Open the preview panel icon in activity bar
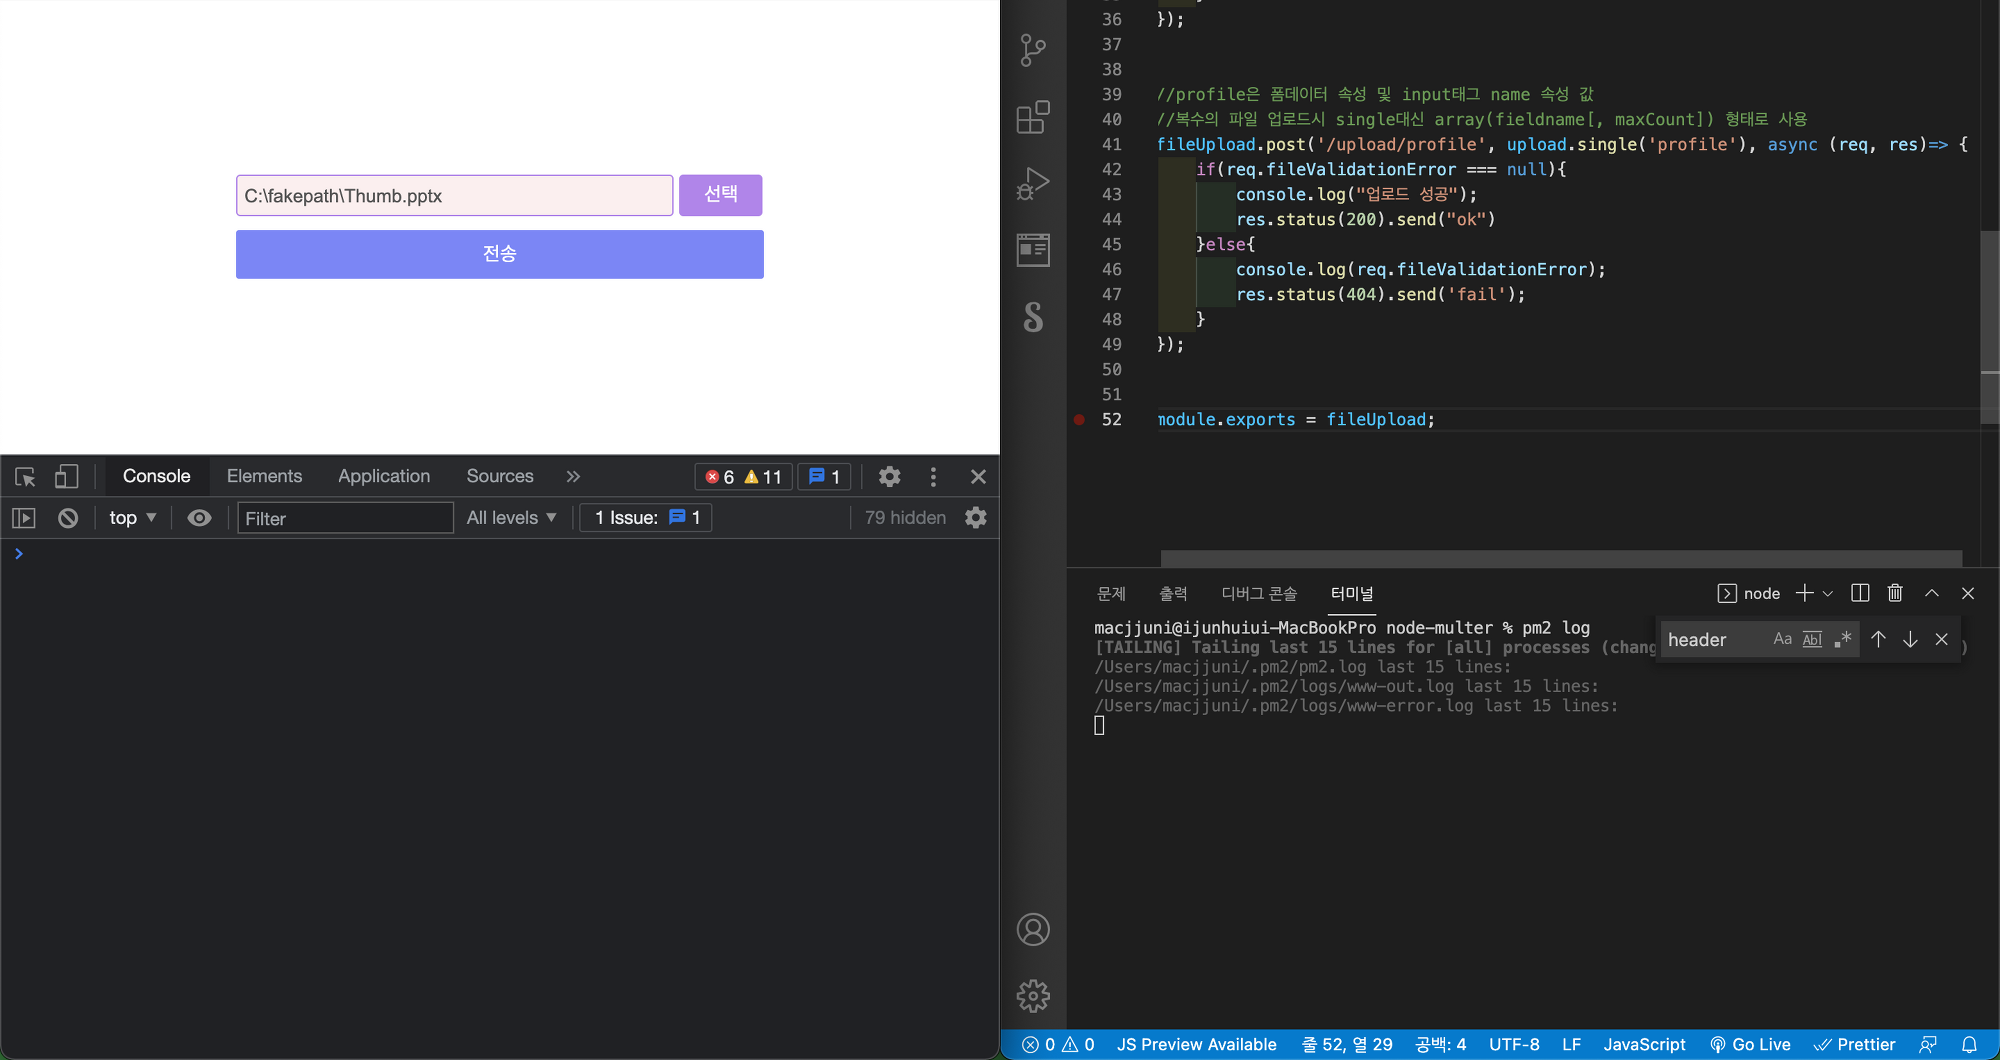 (x=1033, y=250)
